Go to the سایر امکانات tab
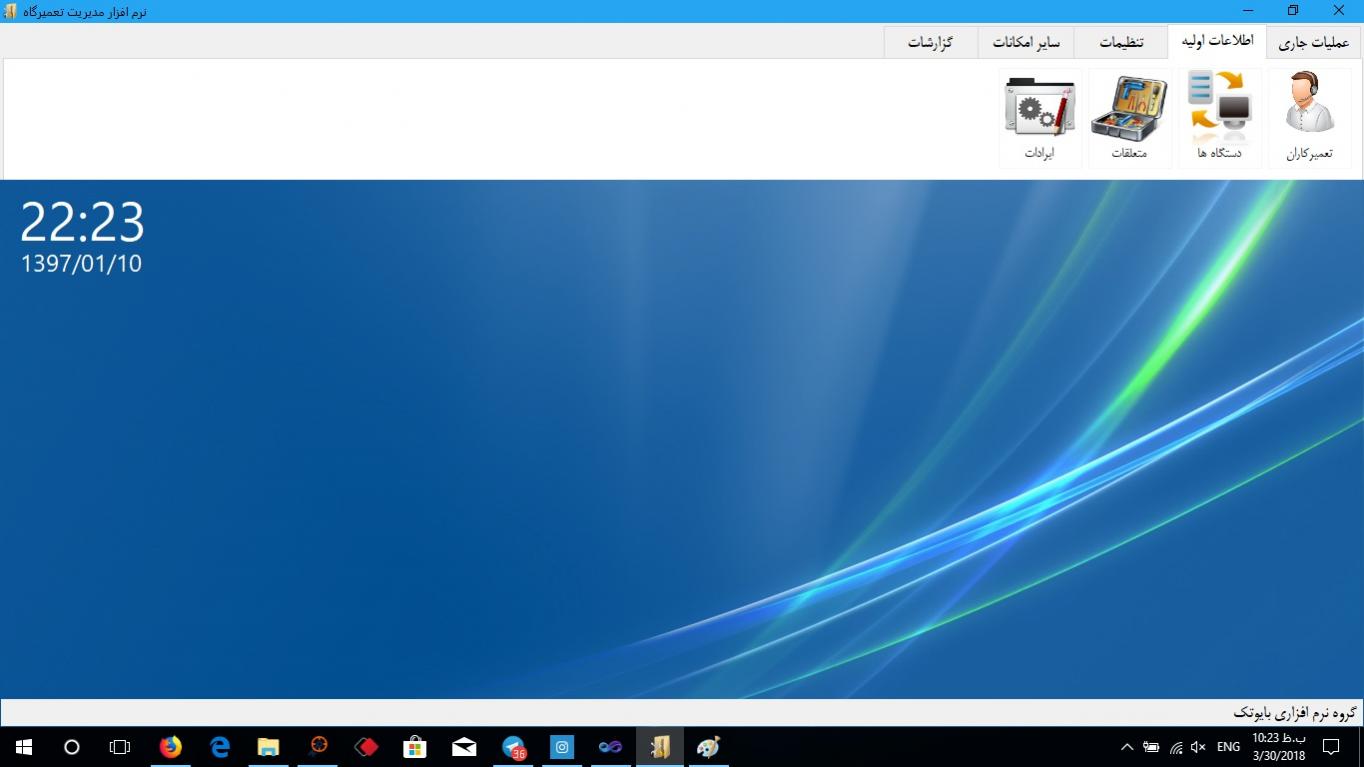Screen dimensions: 1364x767 coord(1026,43)
